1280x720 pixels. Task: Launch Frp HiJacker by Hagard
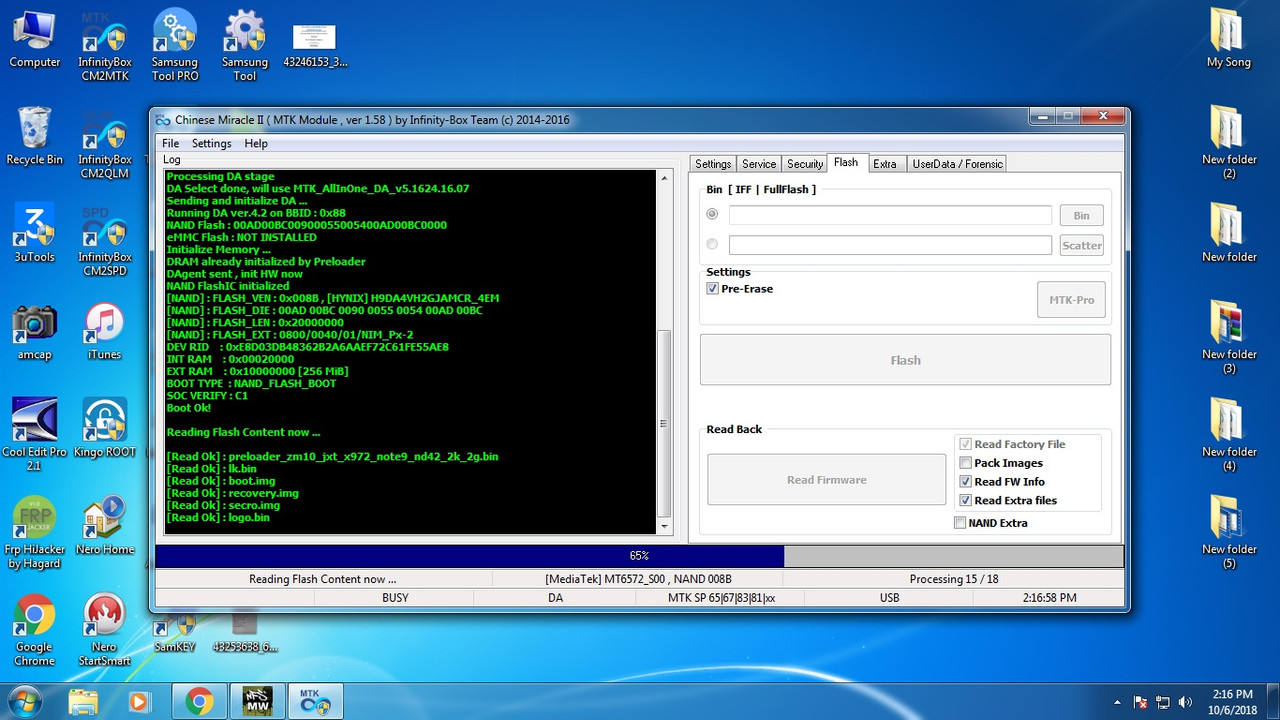(x=34, y=533)
